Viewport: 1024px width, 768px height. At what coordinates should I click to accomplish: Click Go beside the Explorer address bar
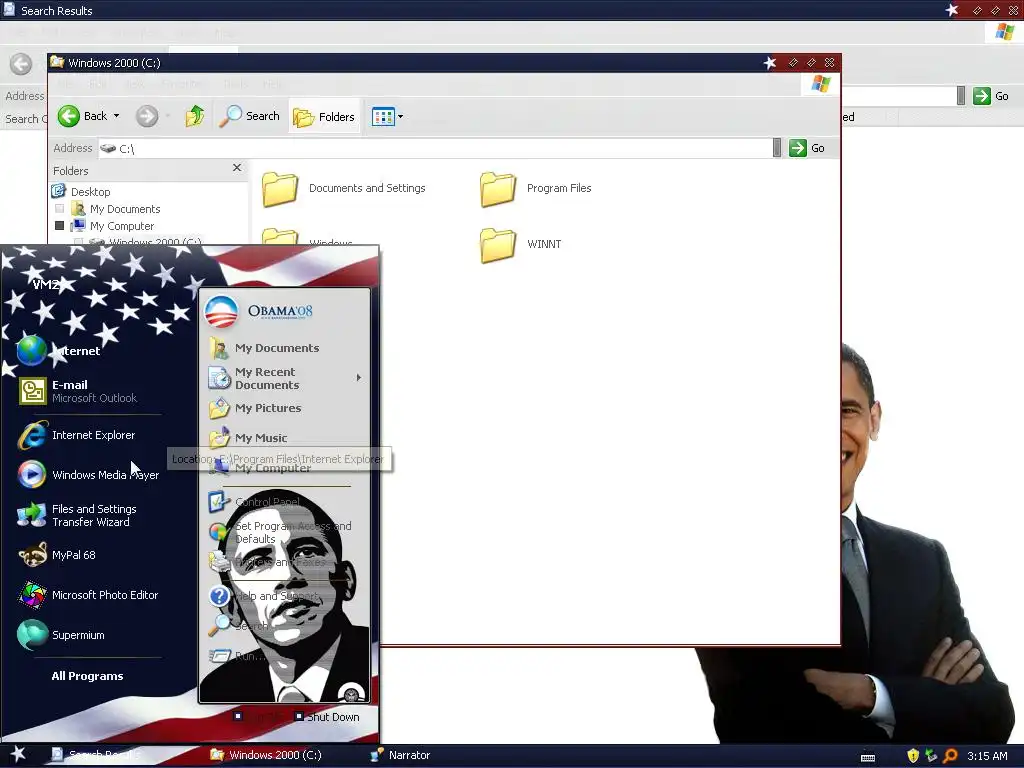[807, 148]
